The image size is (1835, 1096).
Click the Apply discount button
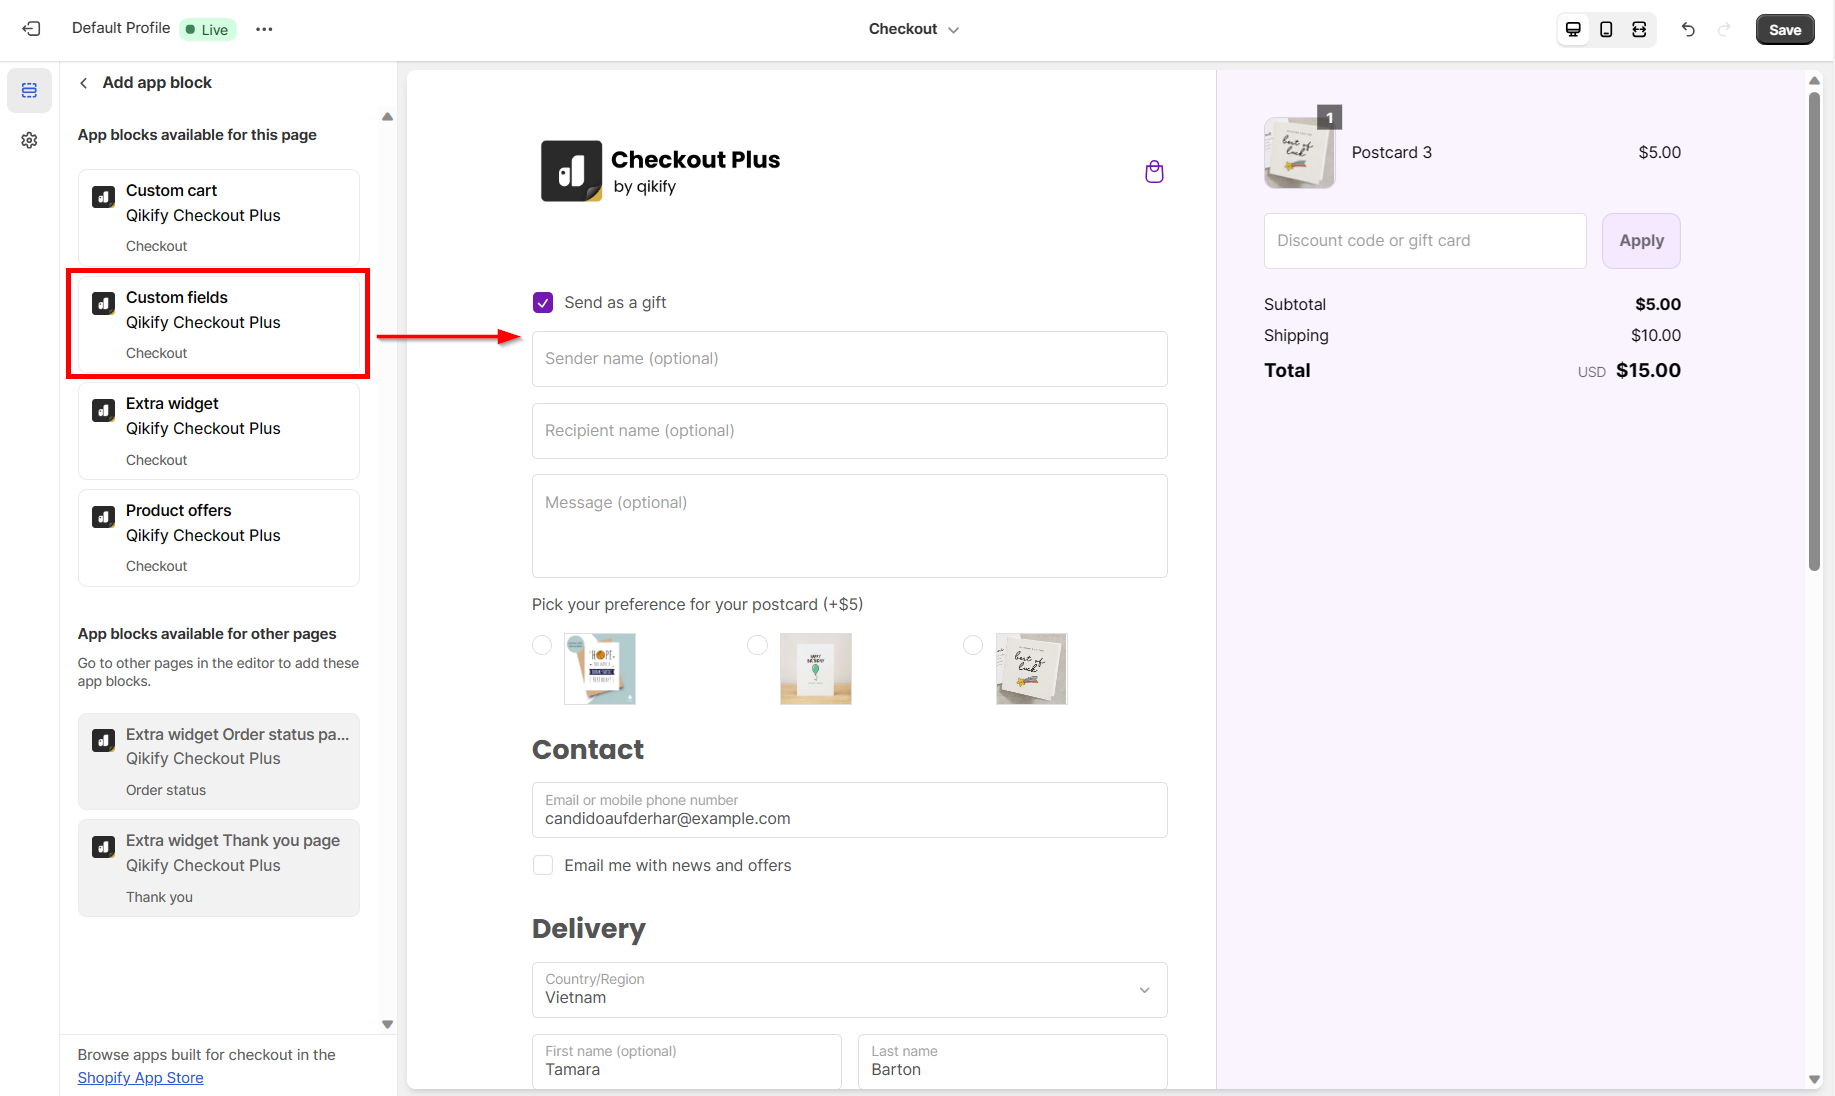click(1641, 241)
